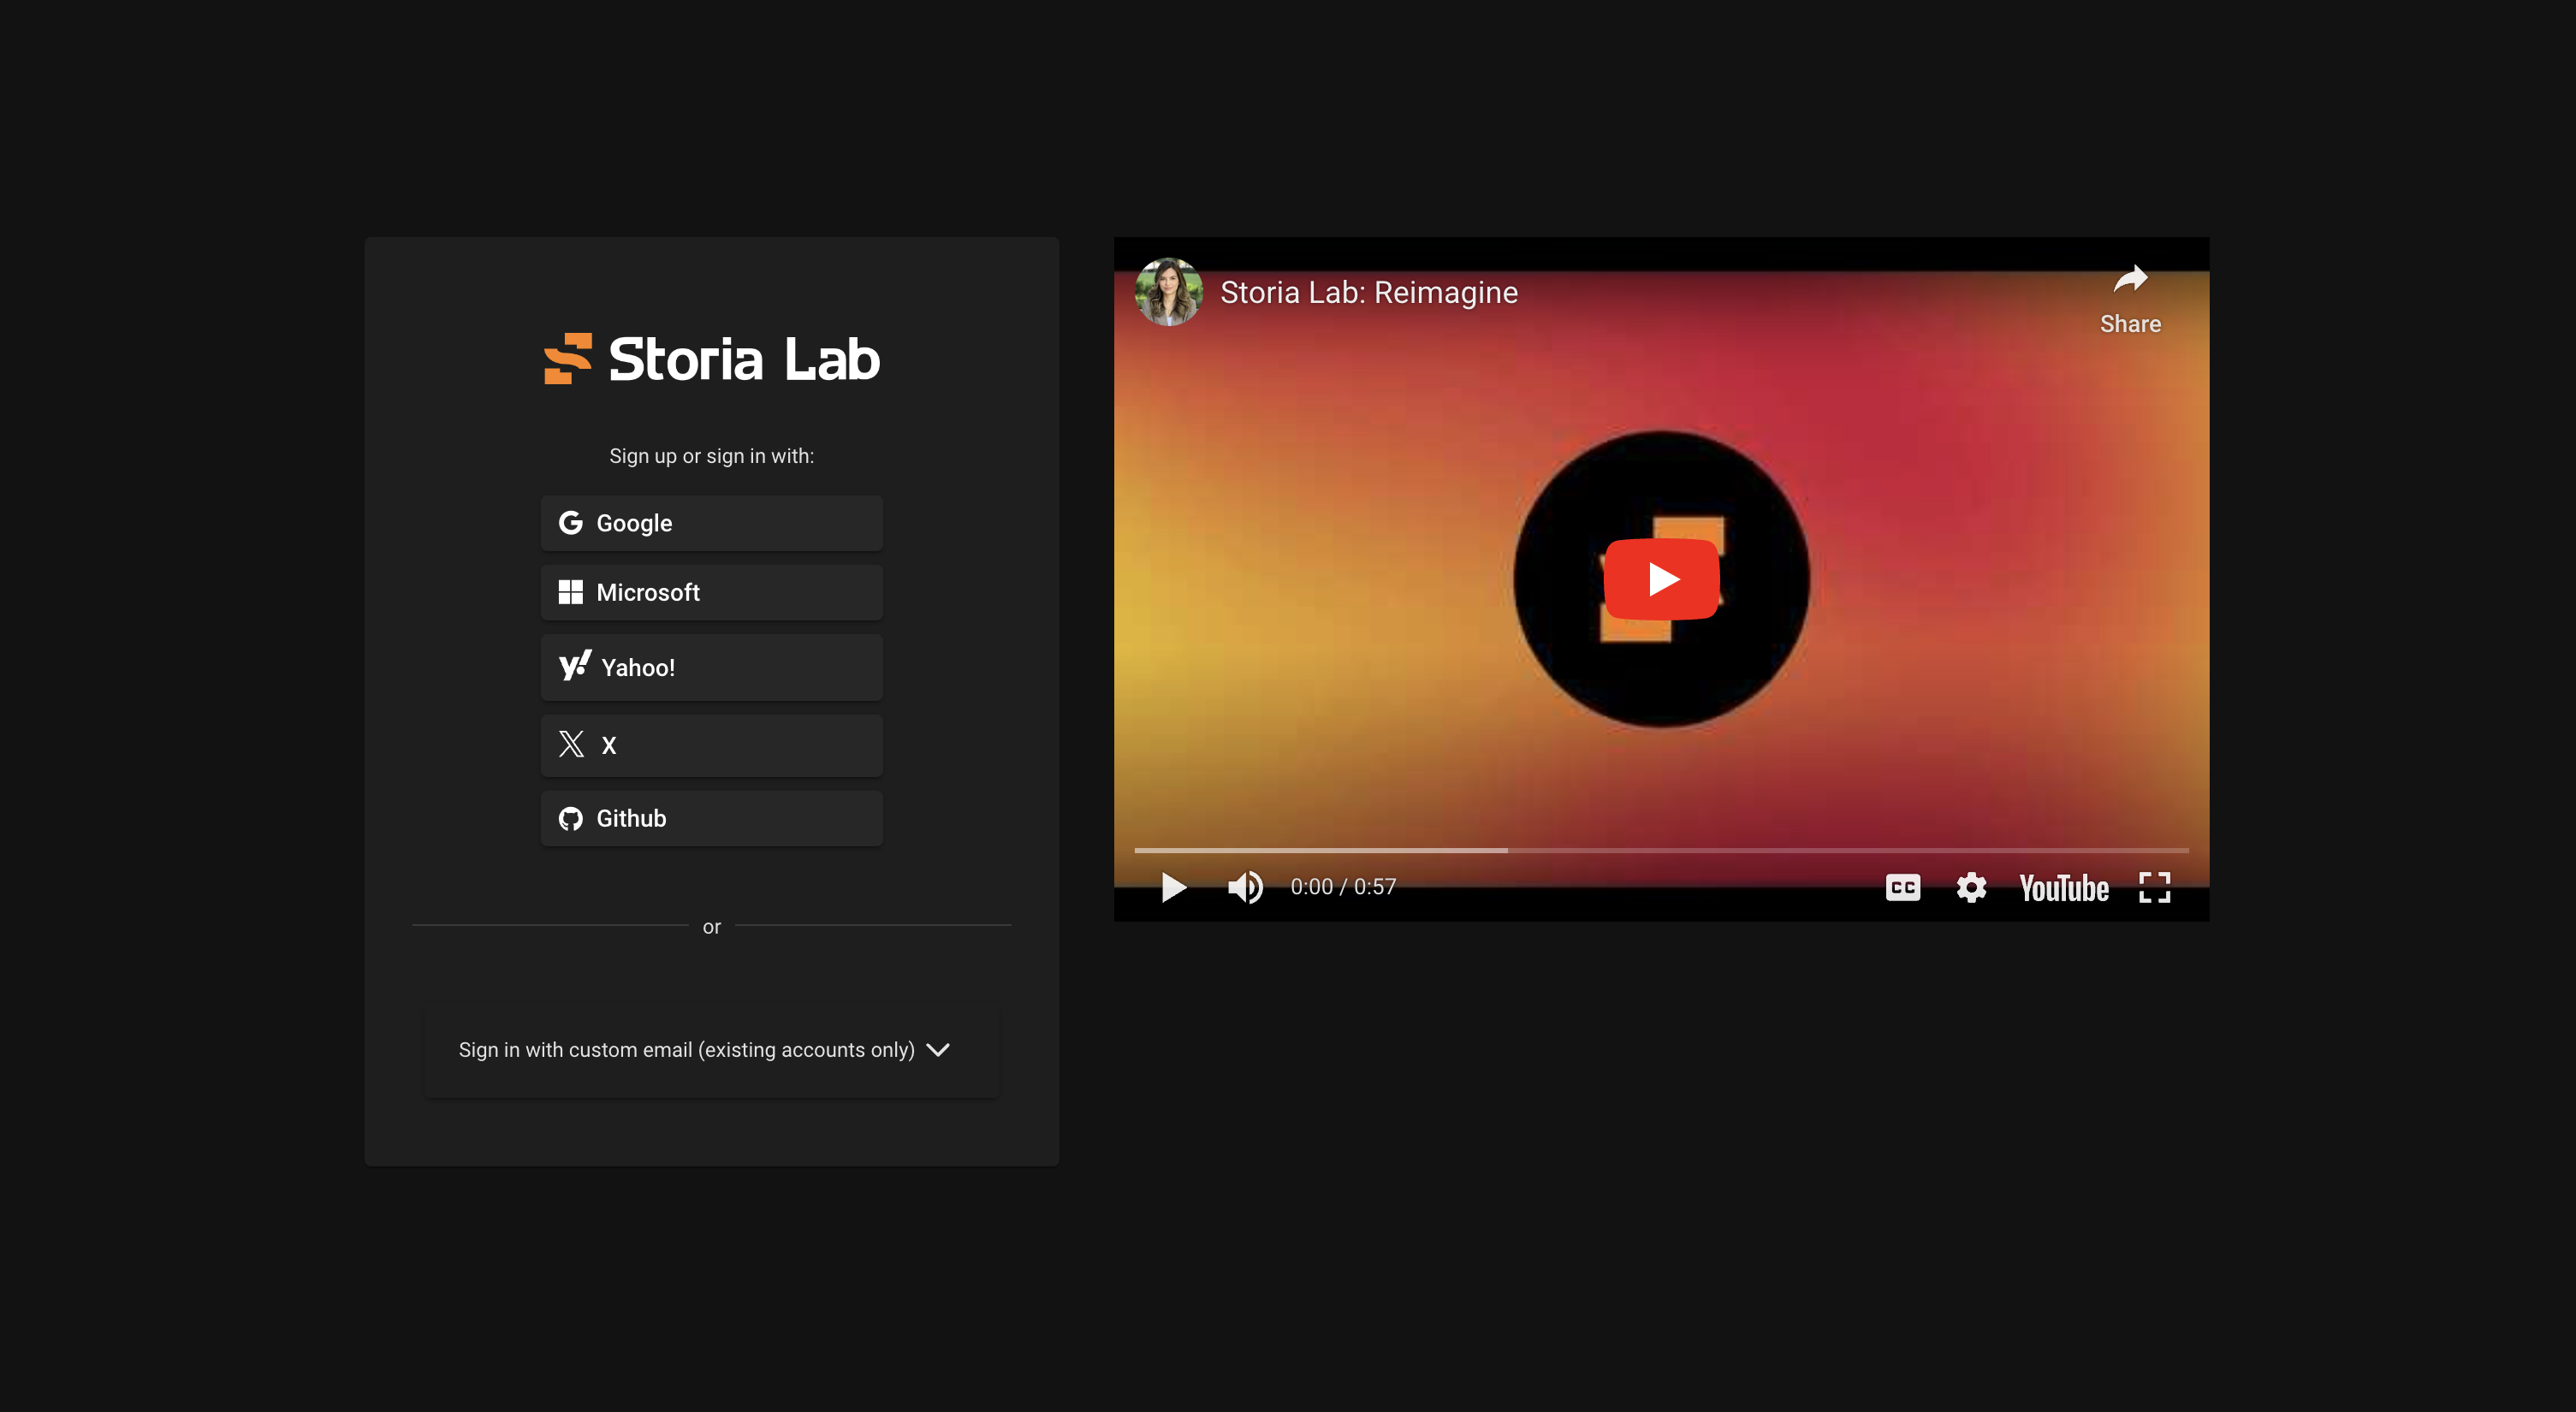Sign in with the Microsoft button
The width and height of the screenshot is (2576, 1412).
pyautogui.click(x=711, y=592)
